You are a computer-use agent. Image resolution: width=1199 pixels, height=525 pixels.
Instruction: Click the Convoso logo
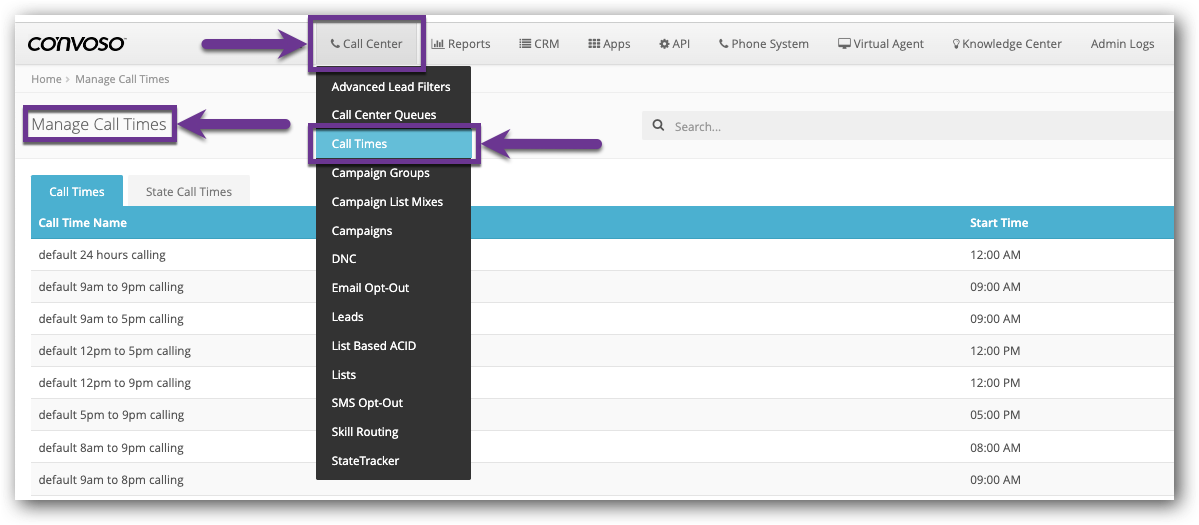(76, 44)
